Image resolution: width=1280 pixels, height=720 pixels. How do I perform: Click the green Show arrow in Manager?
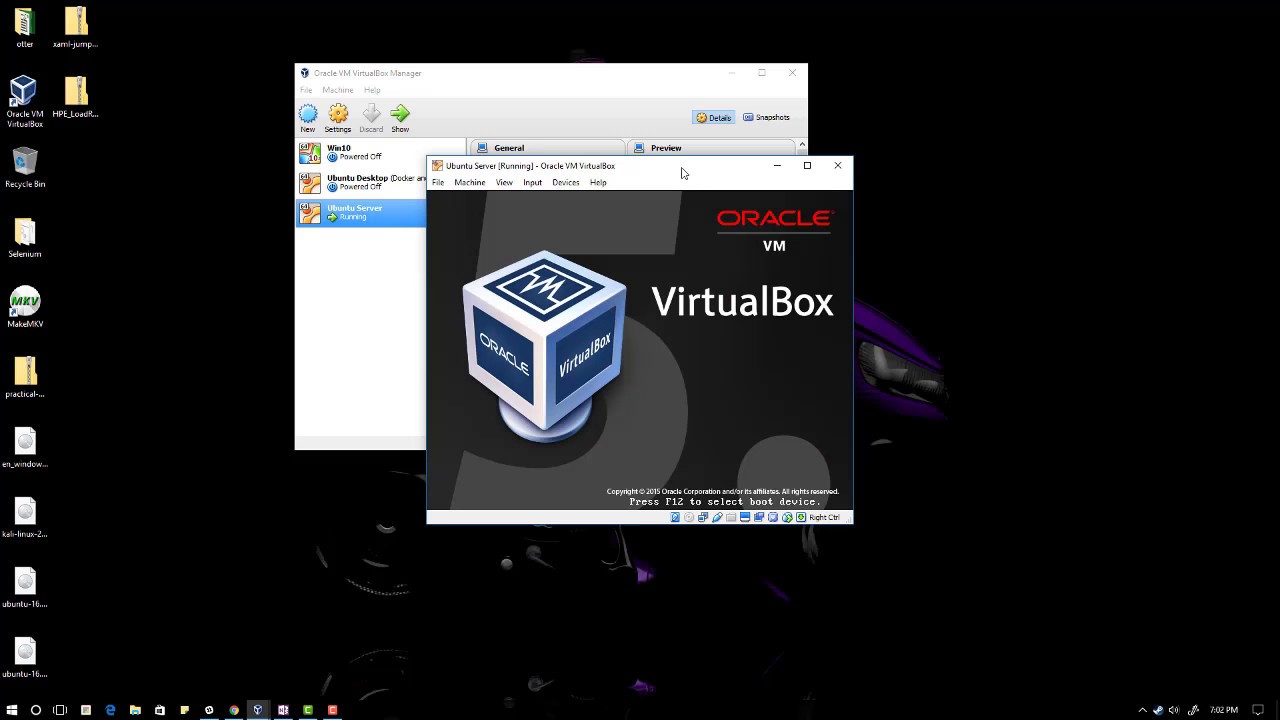pyautogui.click(x=400, y=118)
